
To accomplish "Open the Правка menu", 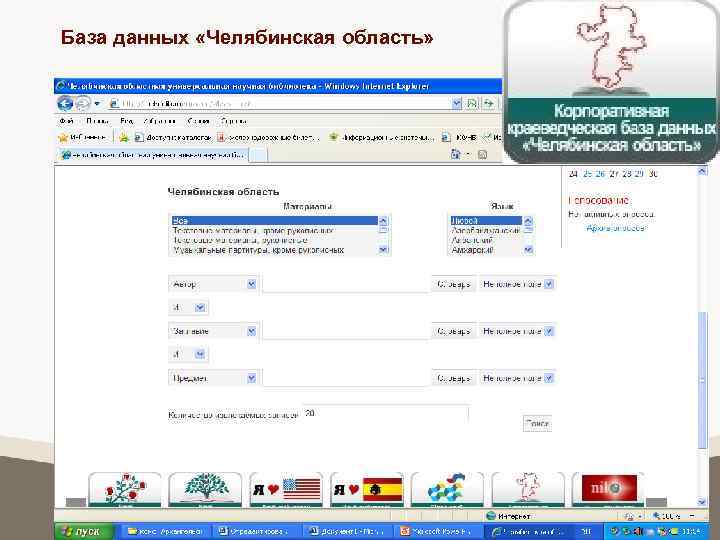I will pyautogui.click(x=97, y=121).
